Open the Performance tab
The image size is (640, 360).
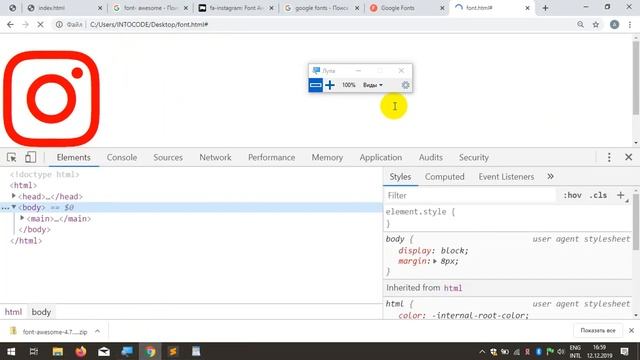[271, 158]
